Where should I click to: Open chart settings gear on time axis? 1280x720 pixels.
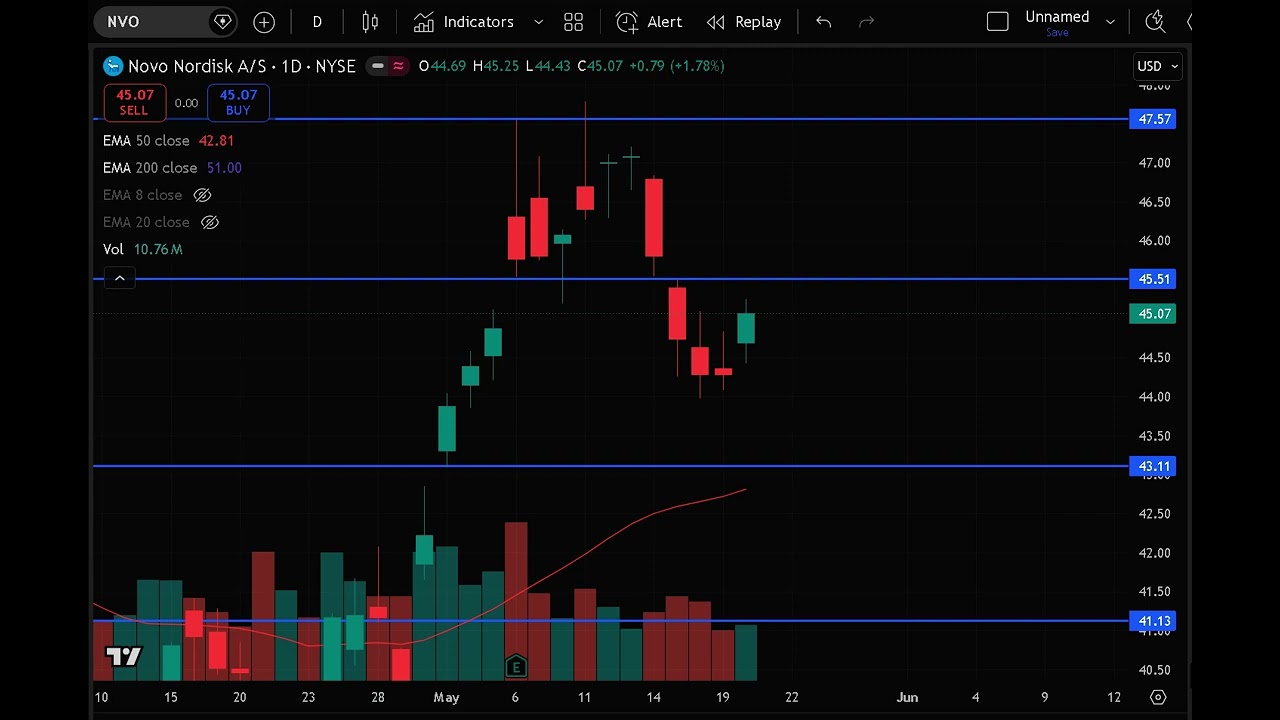tap(1158, 697)
